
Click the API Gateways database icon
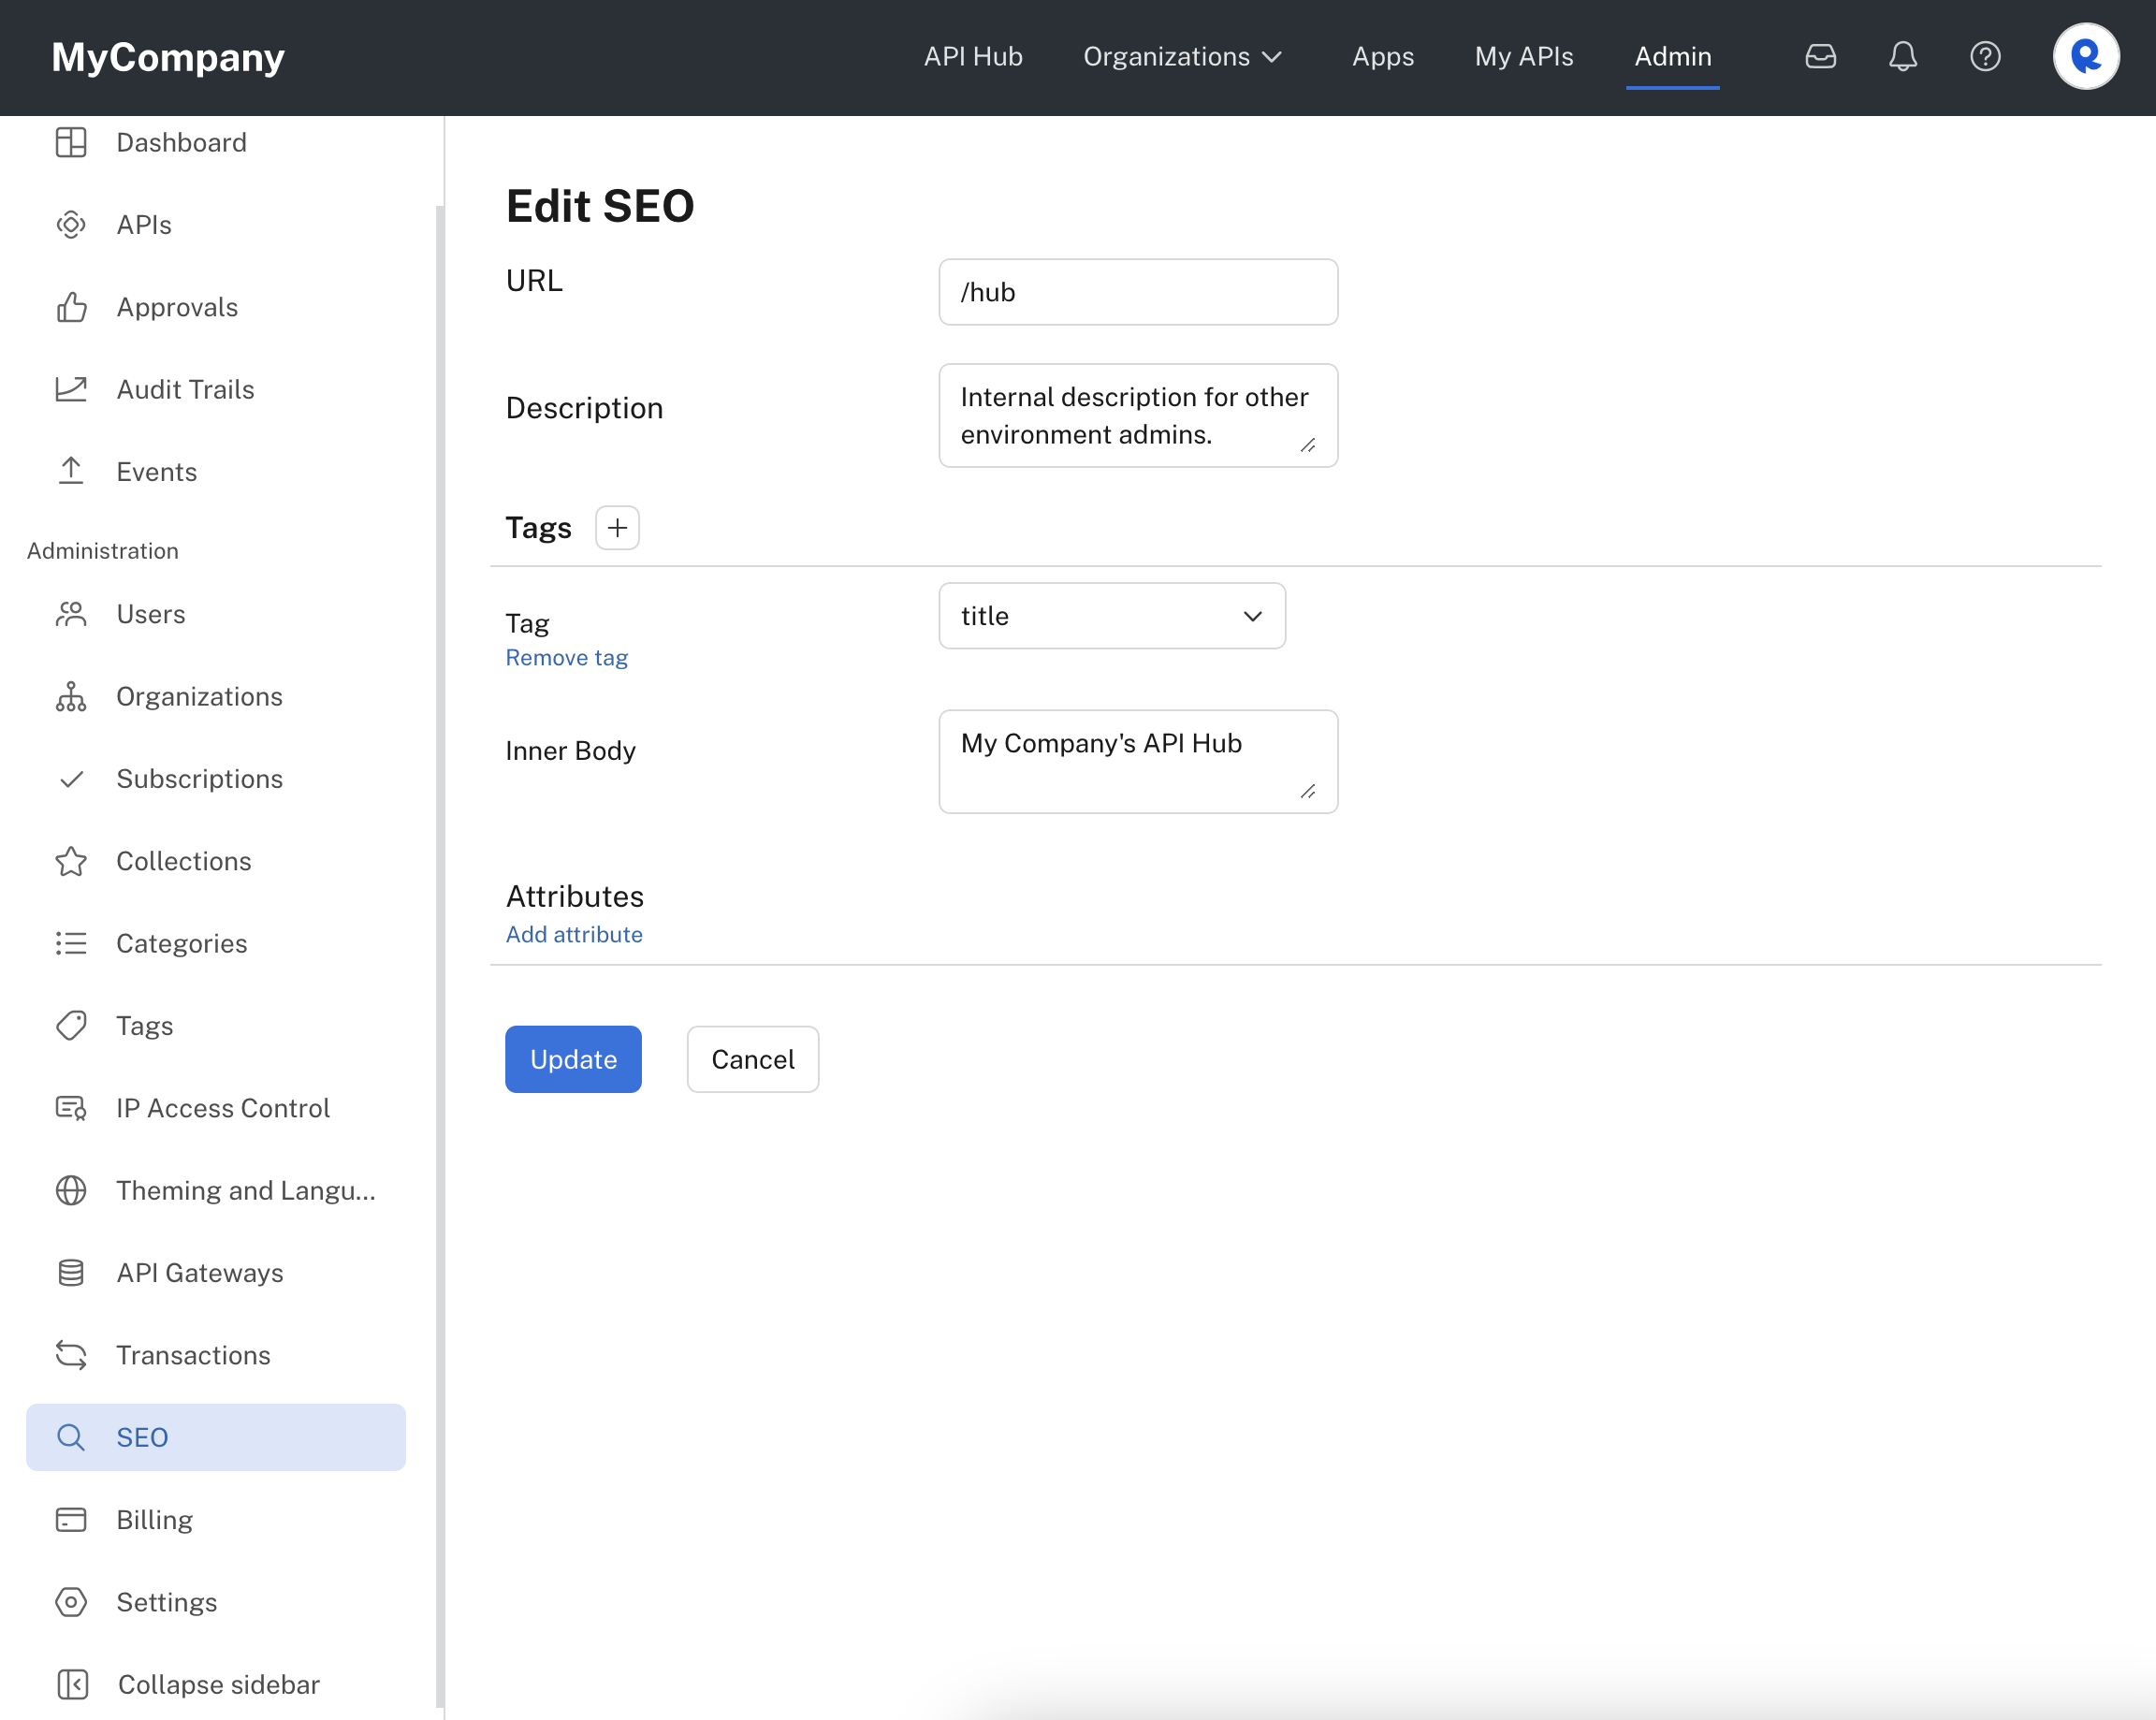tap(71, 1273)
